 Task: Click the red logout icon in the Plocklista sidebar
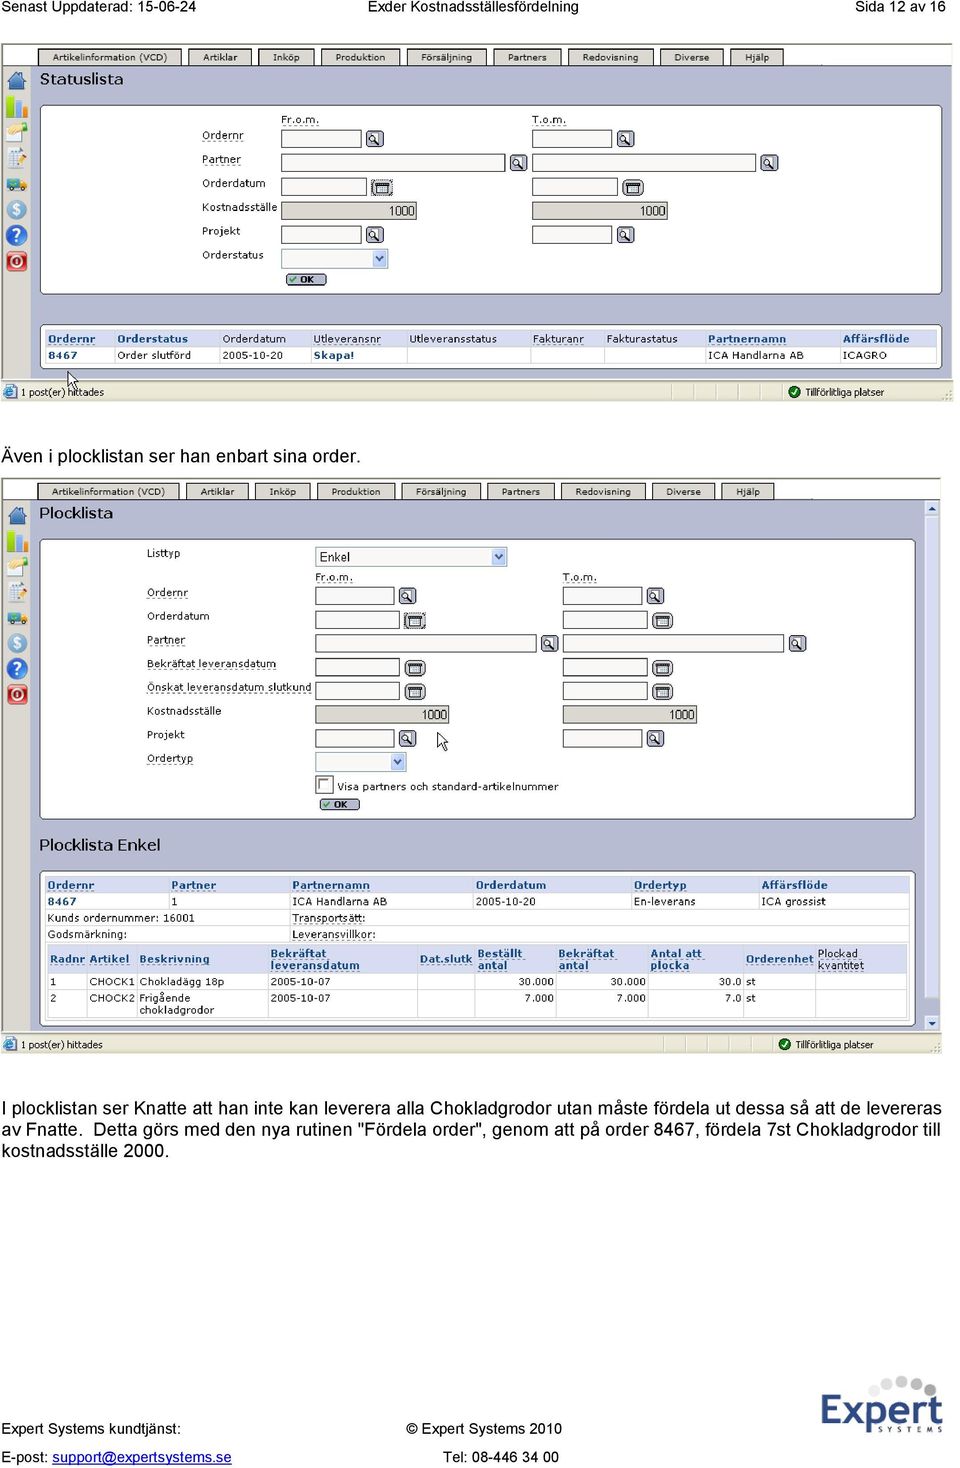pos(17,695)
